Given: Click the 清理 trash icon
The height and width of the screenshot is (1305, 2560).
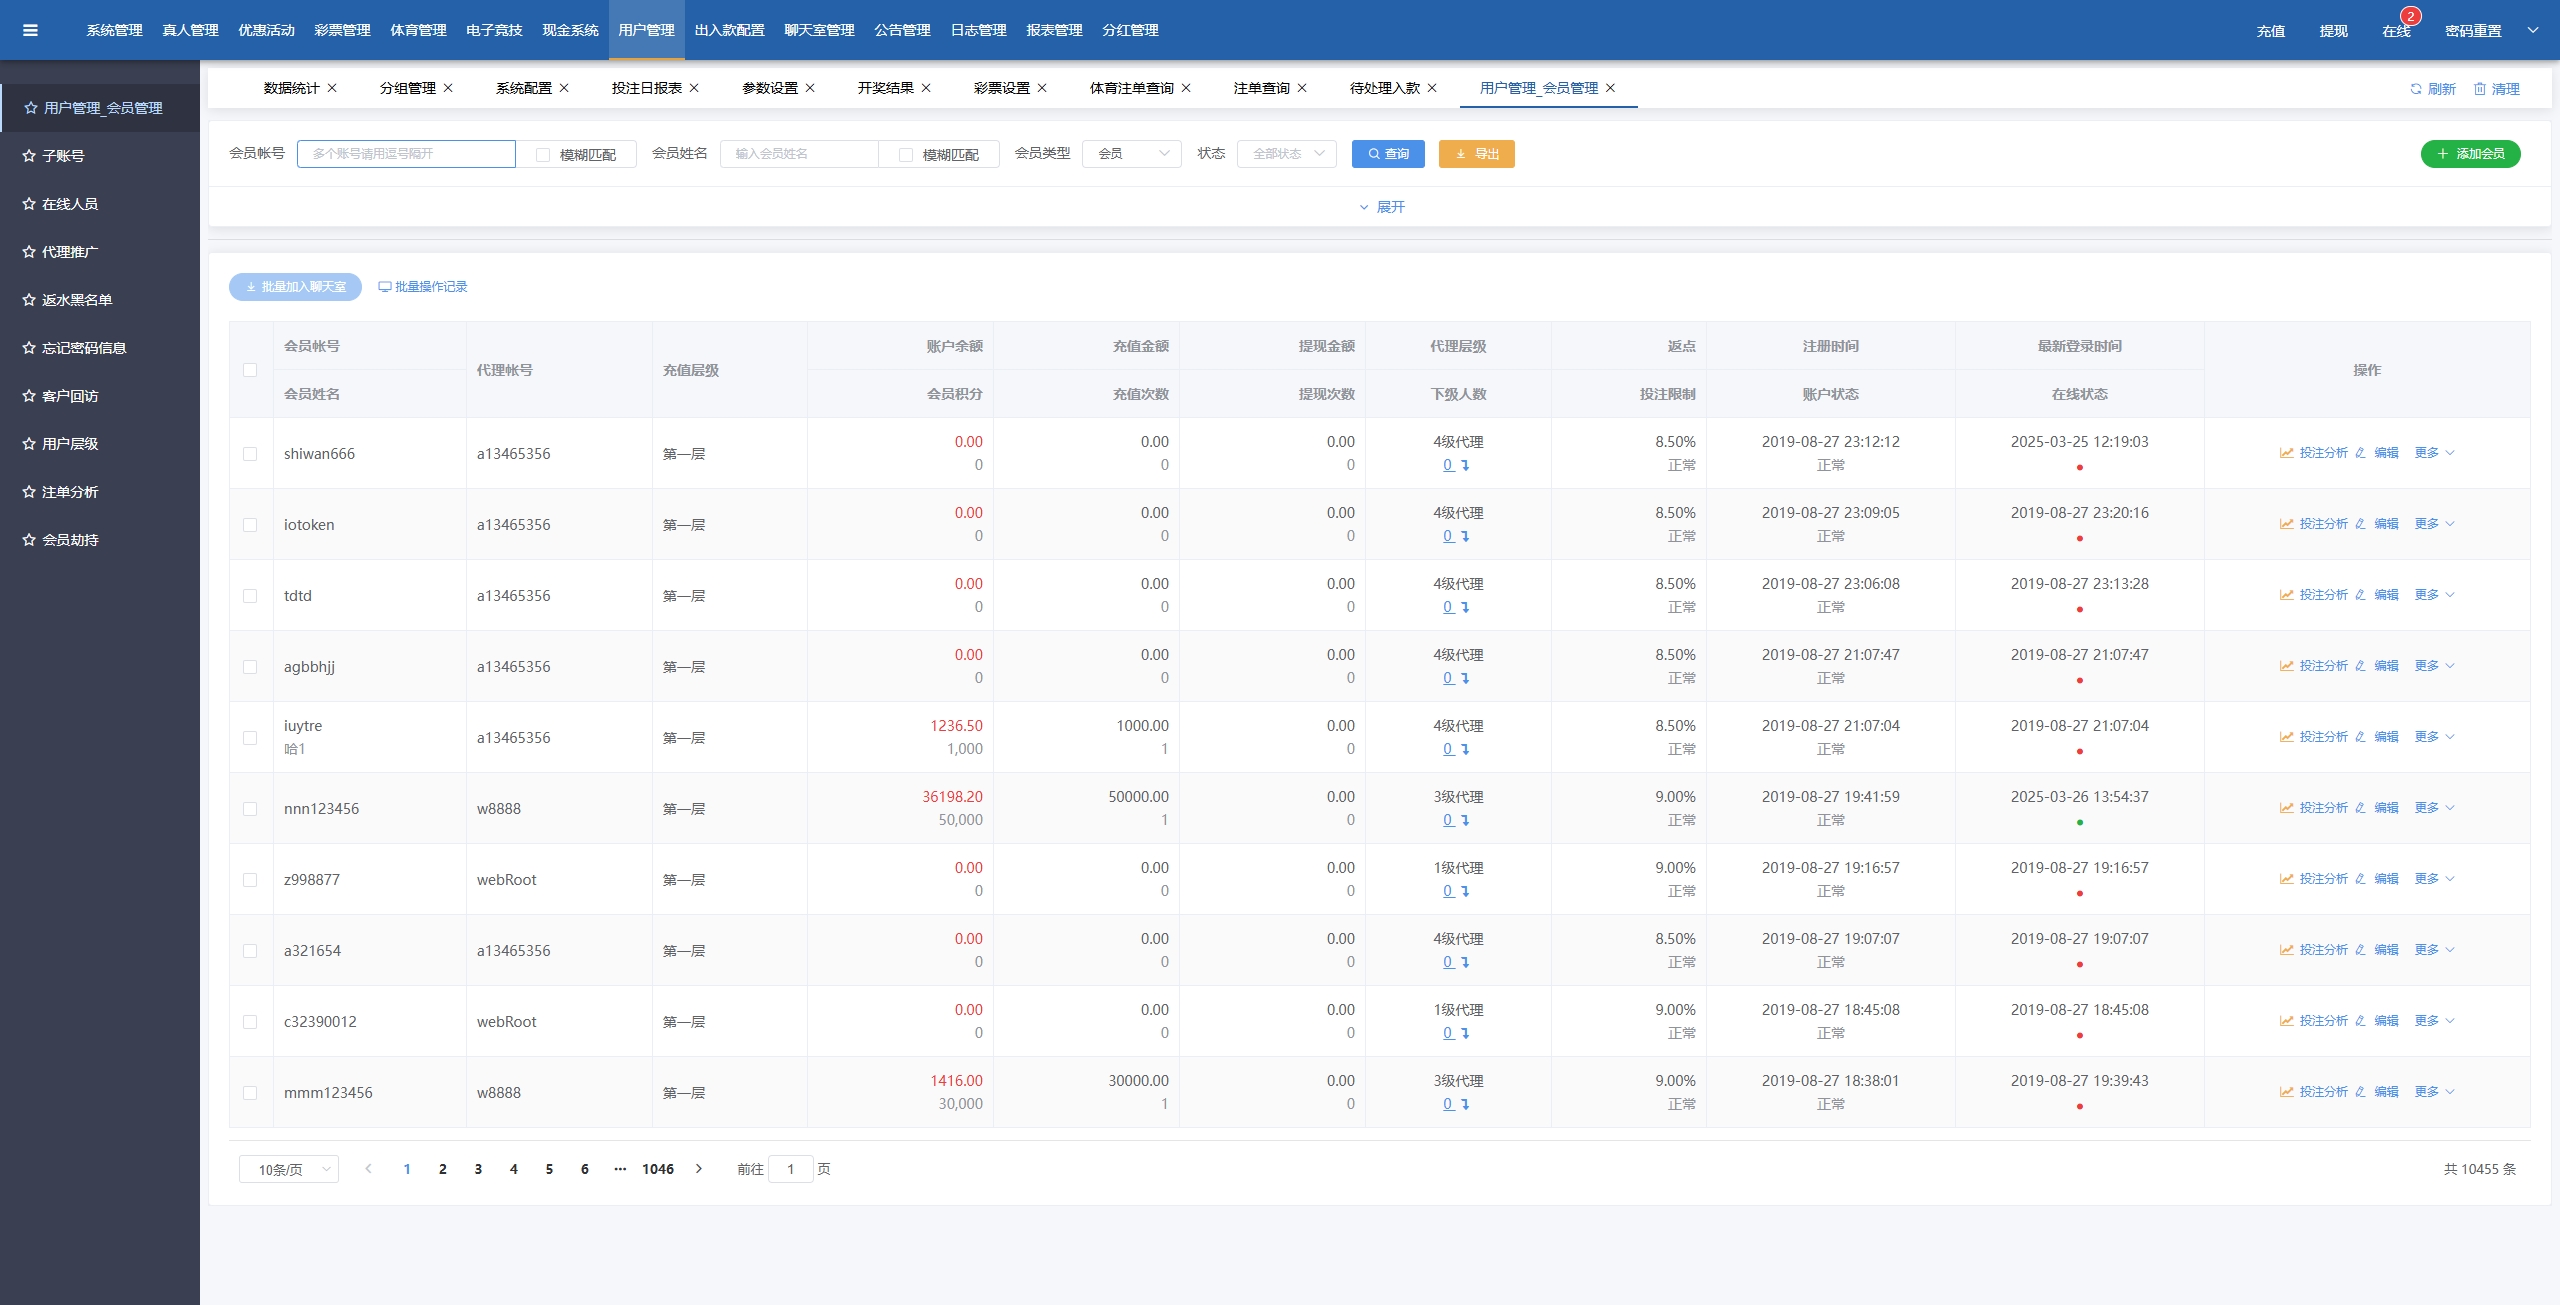Looking at the screenshot, I should (2480, 89).
